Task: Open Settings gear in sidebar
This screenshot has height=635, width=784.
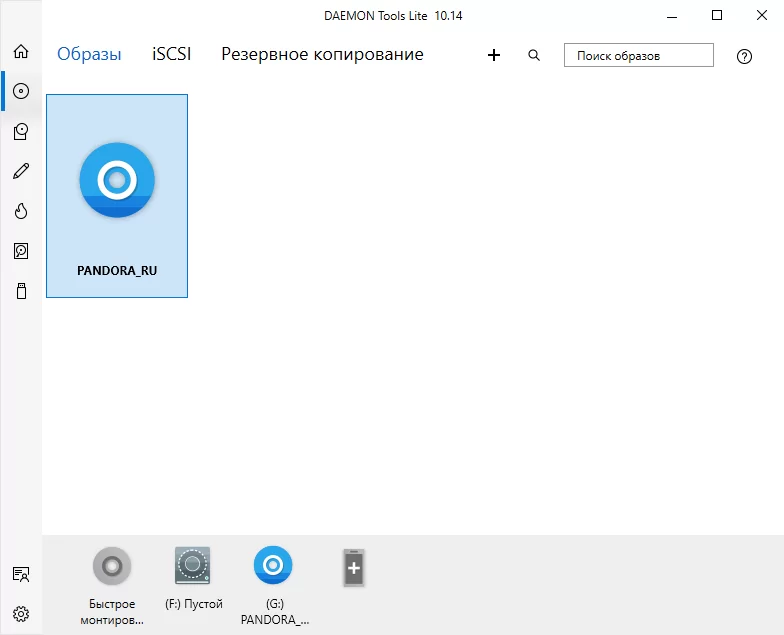Action: pos(21,614)
